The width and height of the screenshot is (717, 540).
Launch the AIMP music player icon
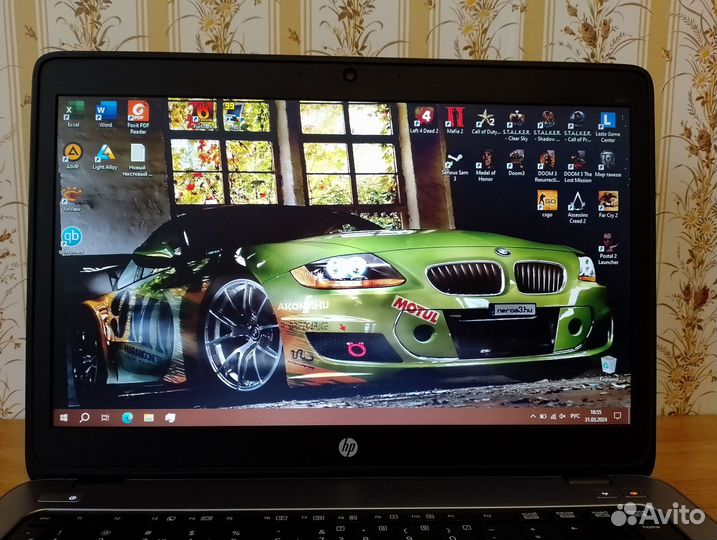point(72,153)
